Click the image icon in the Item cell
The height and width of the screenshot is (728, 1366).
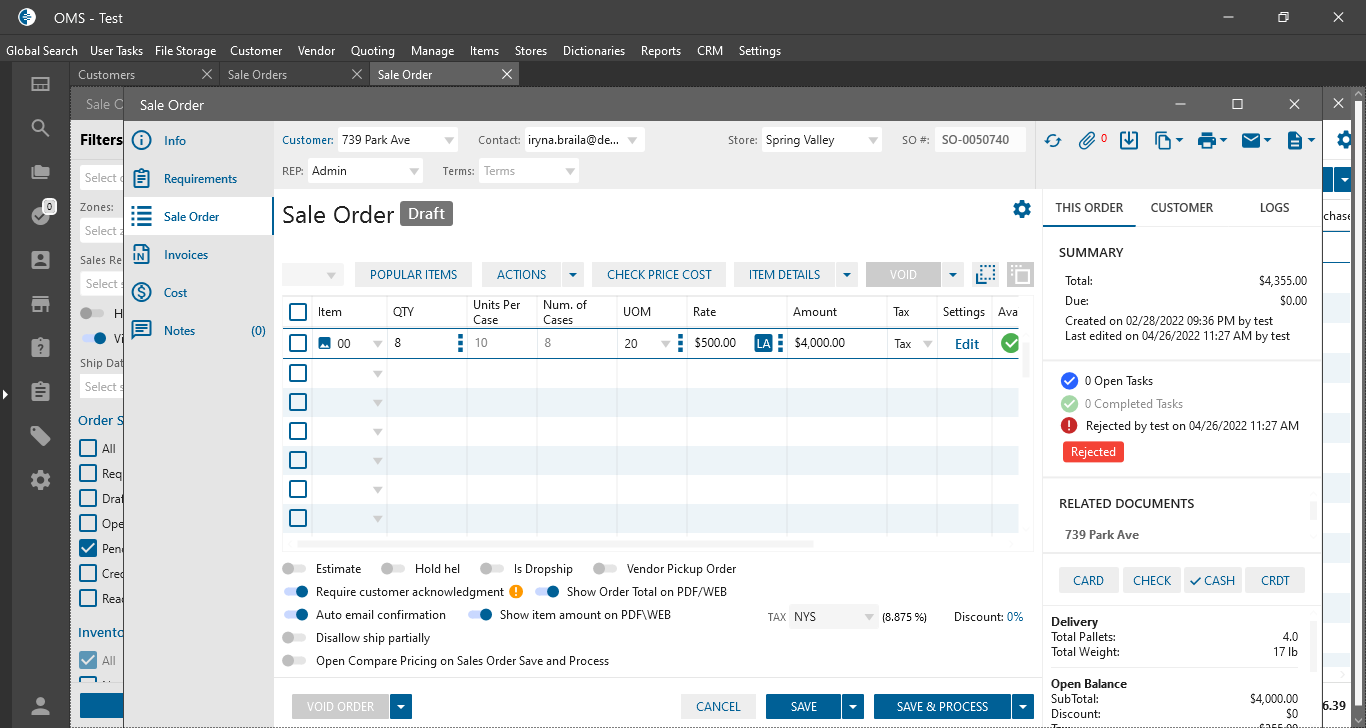[x=324, y=343]
